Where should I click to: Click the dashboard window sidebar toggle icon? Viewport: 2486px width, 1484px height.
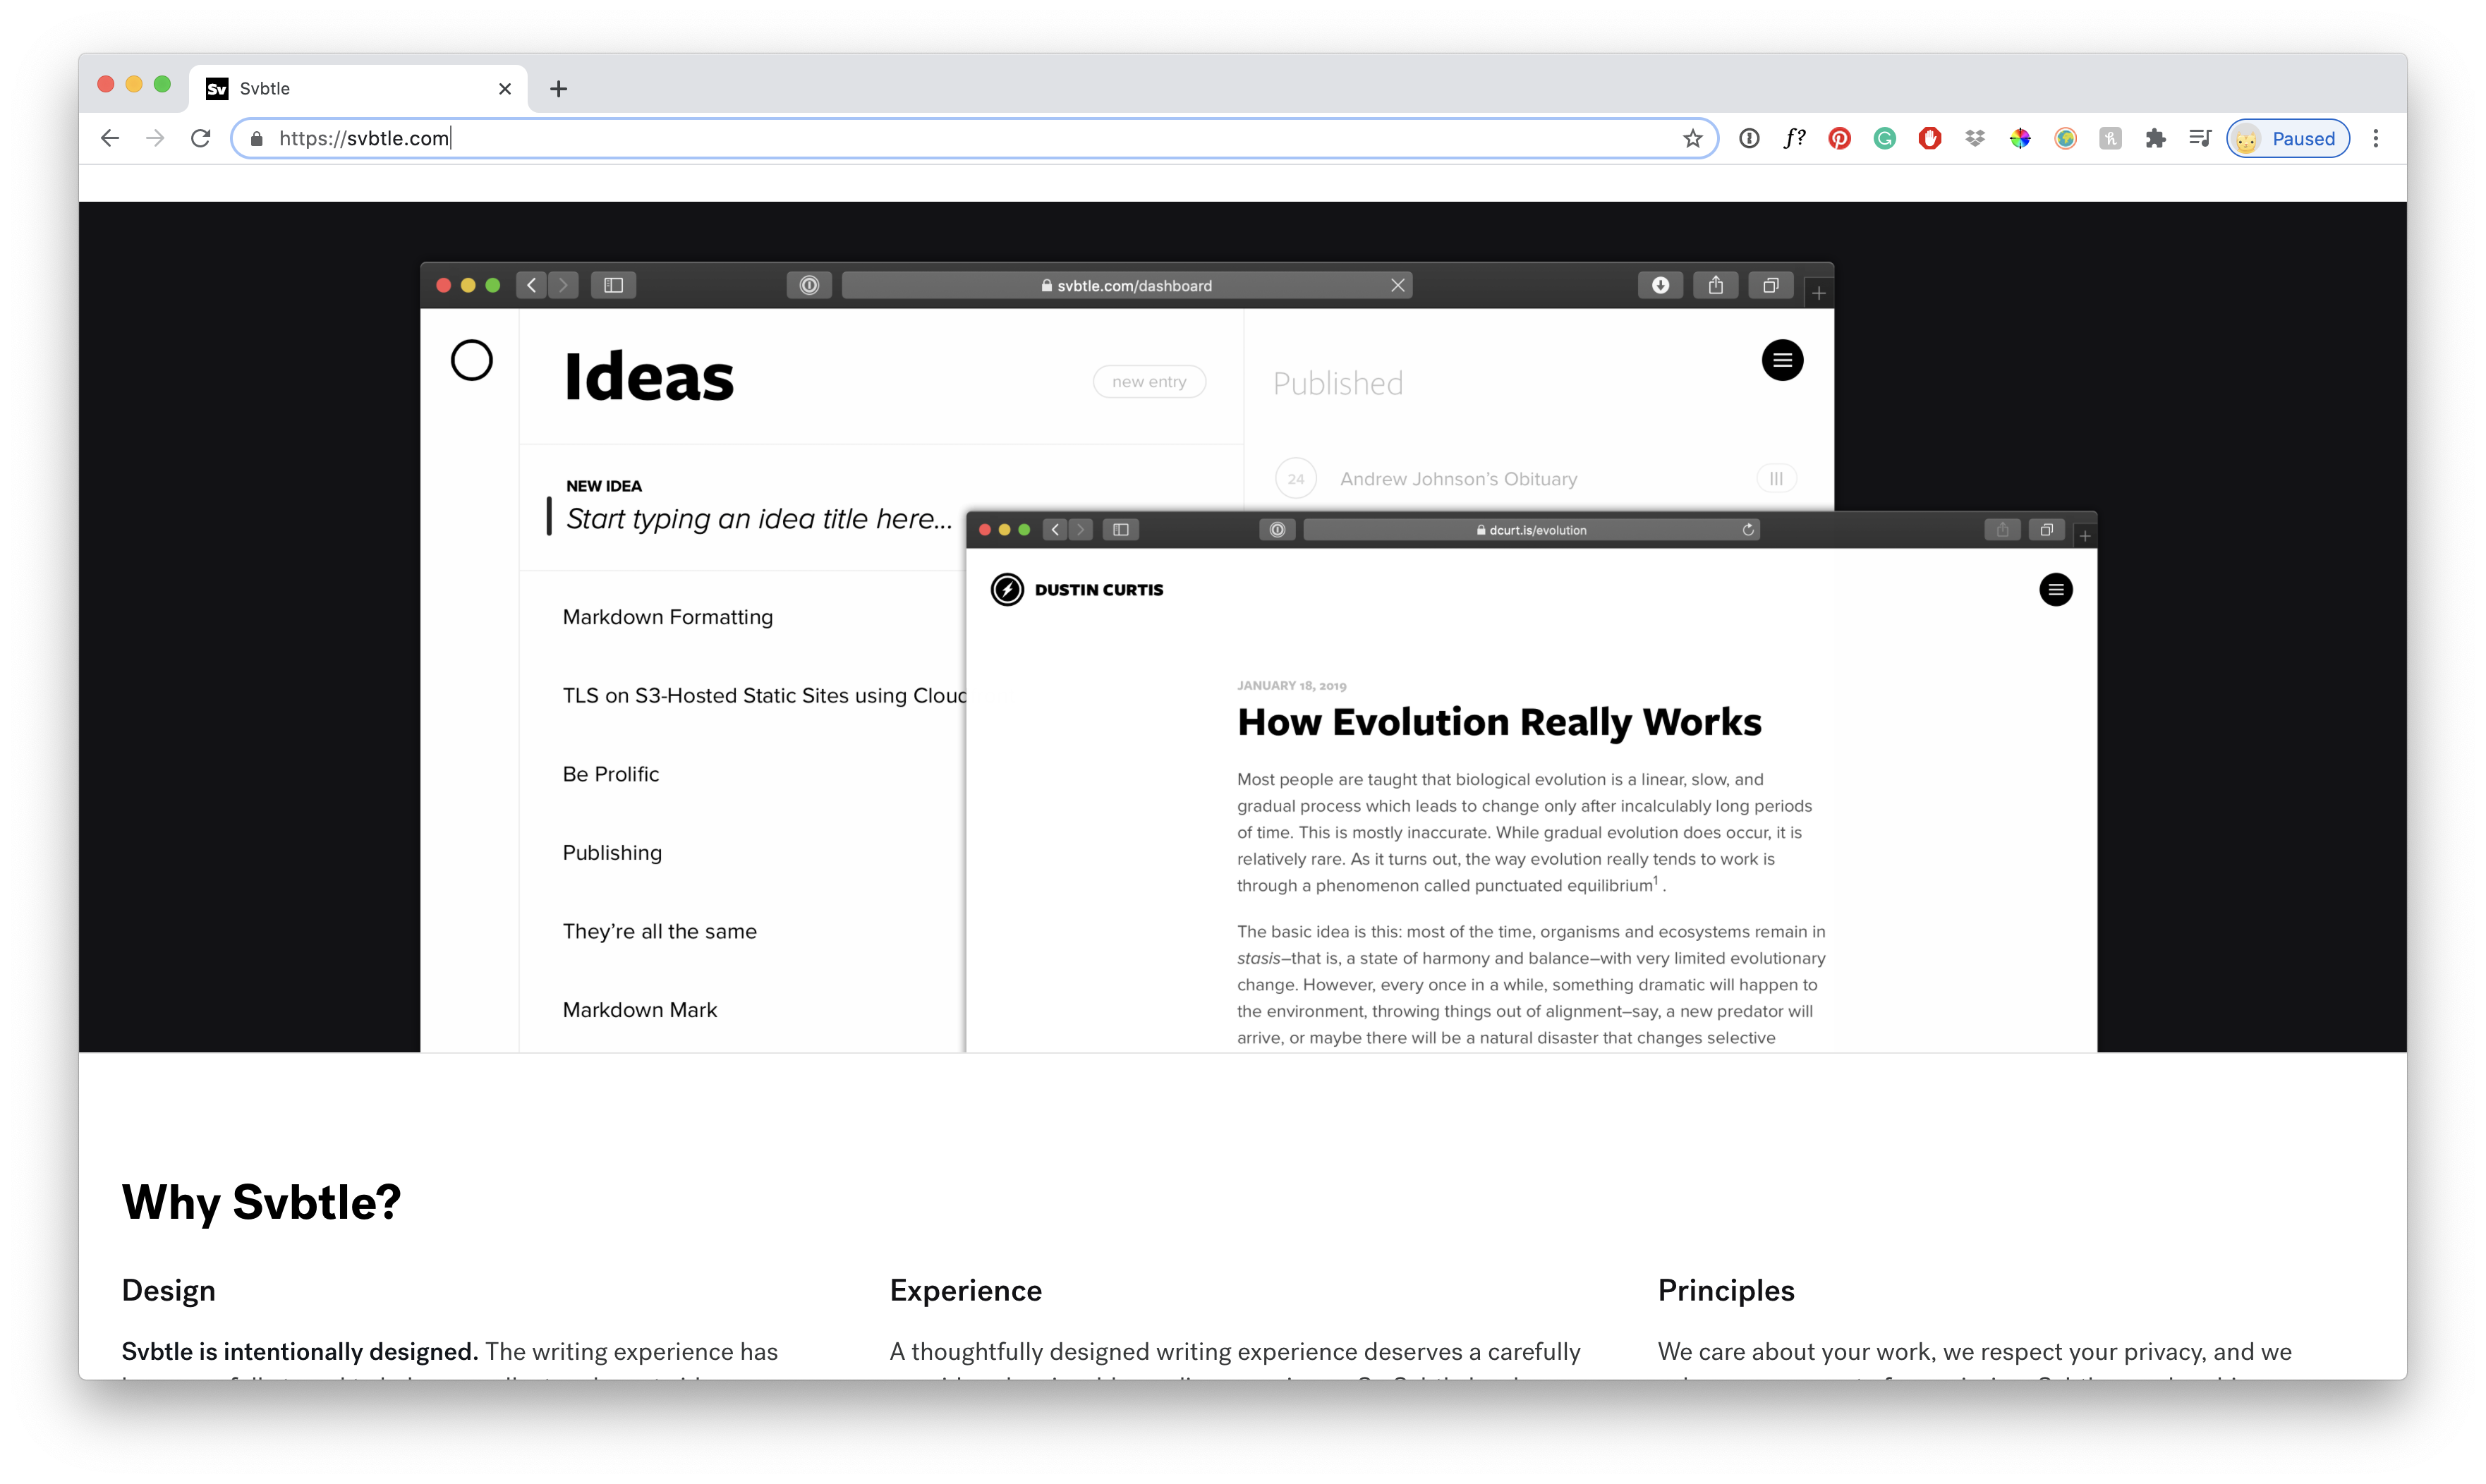tap(613, 286)
